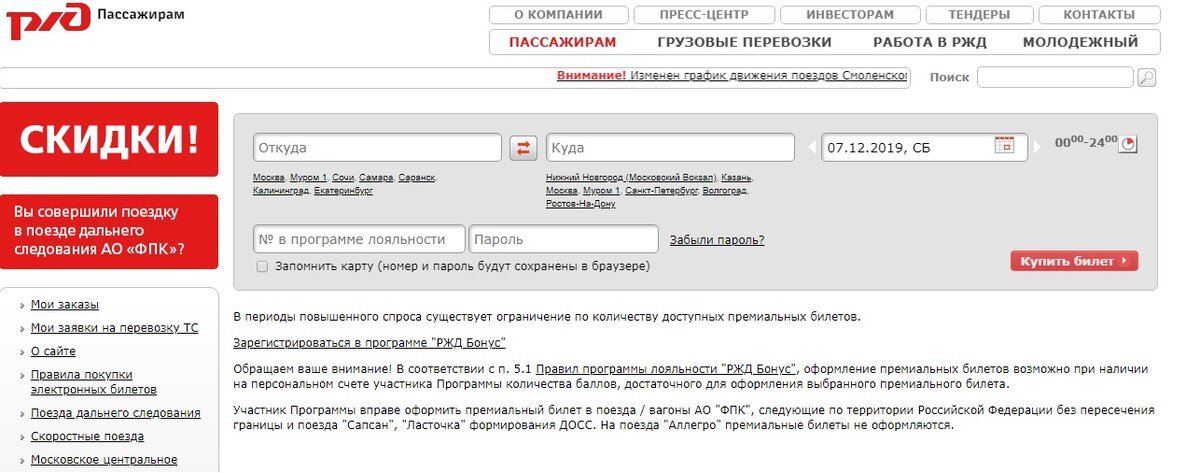The image size is (1200, 473).
Task: Focus the loyalty program number field
Action: point(359,239)
